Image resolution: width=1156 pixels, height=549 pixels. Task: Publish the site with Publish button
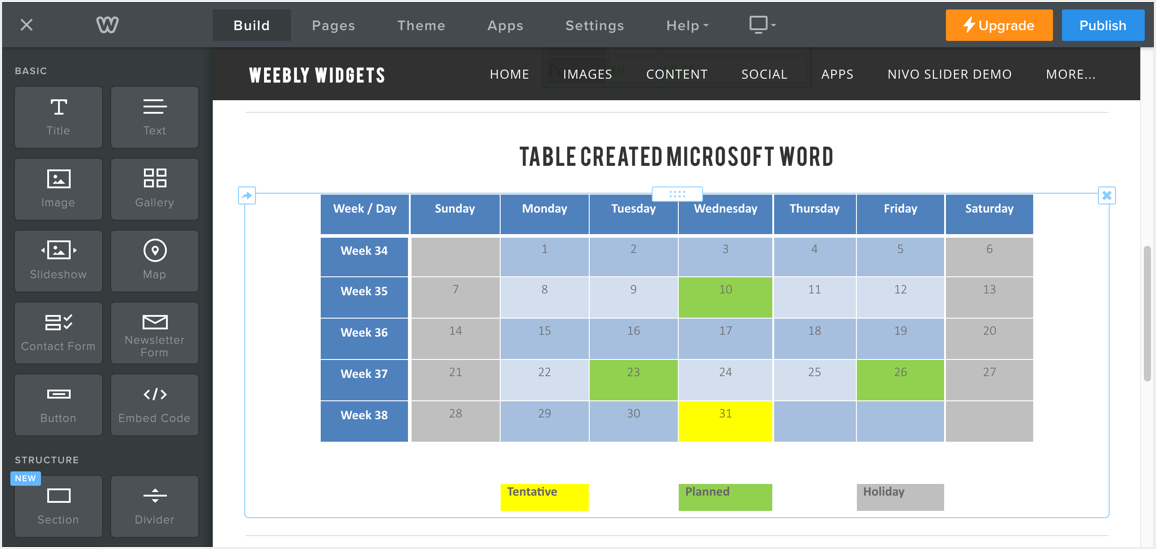1102,26
